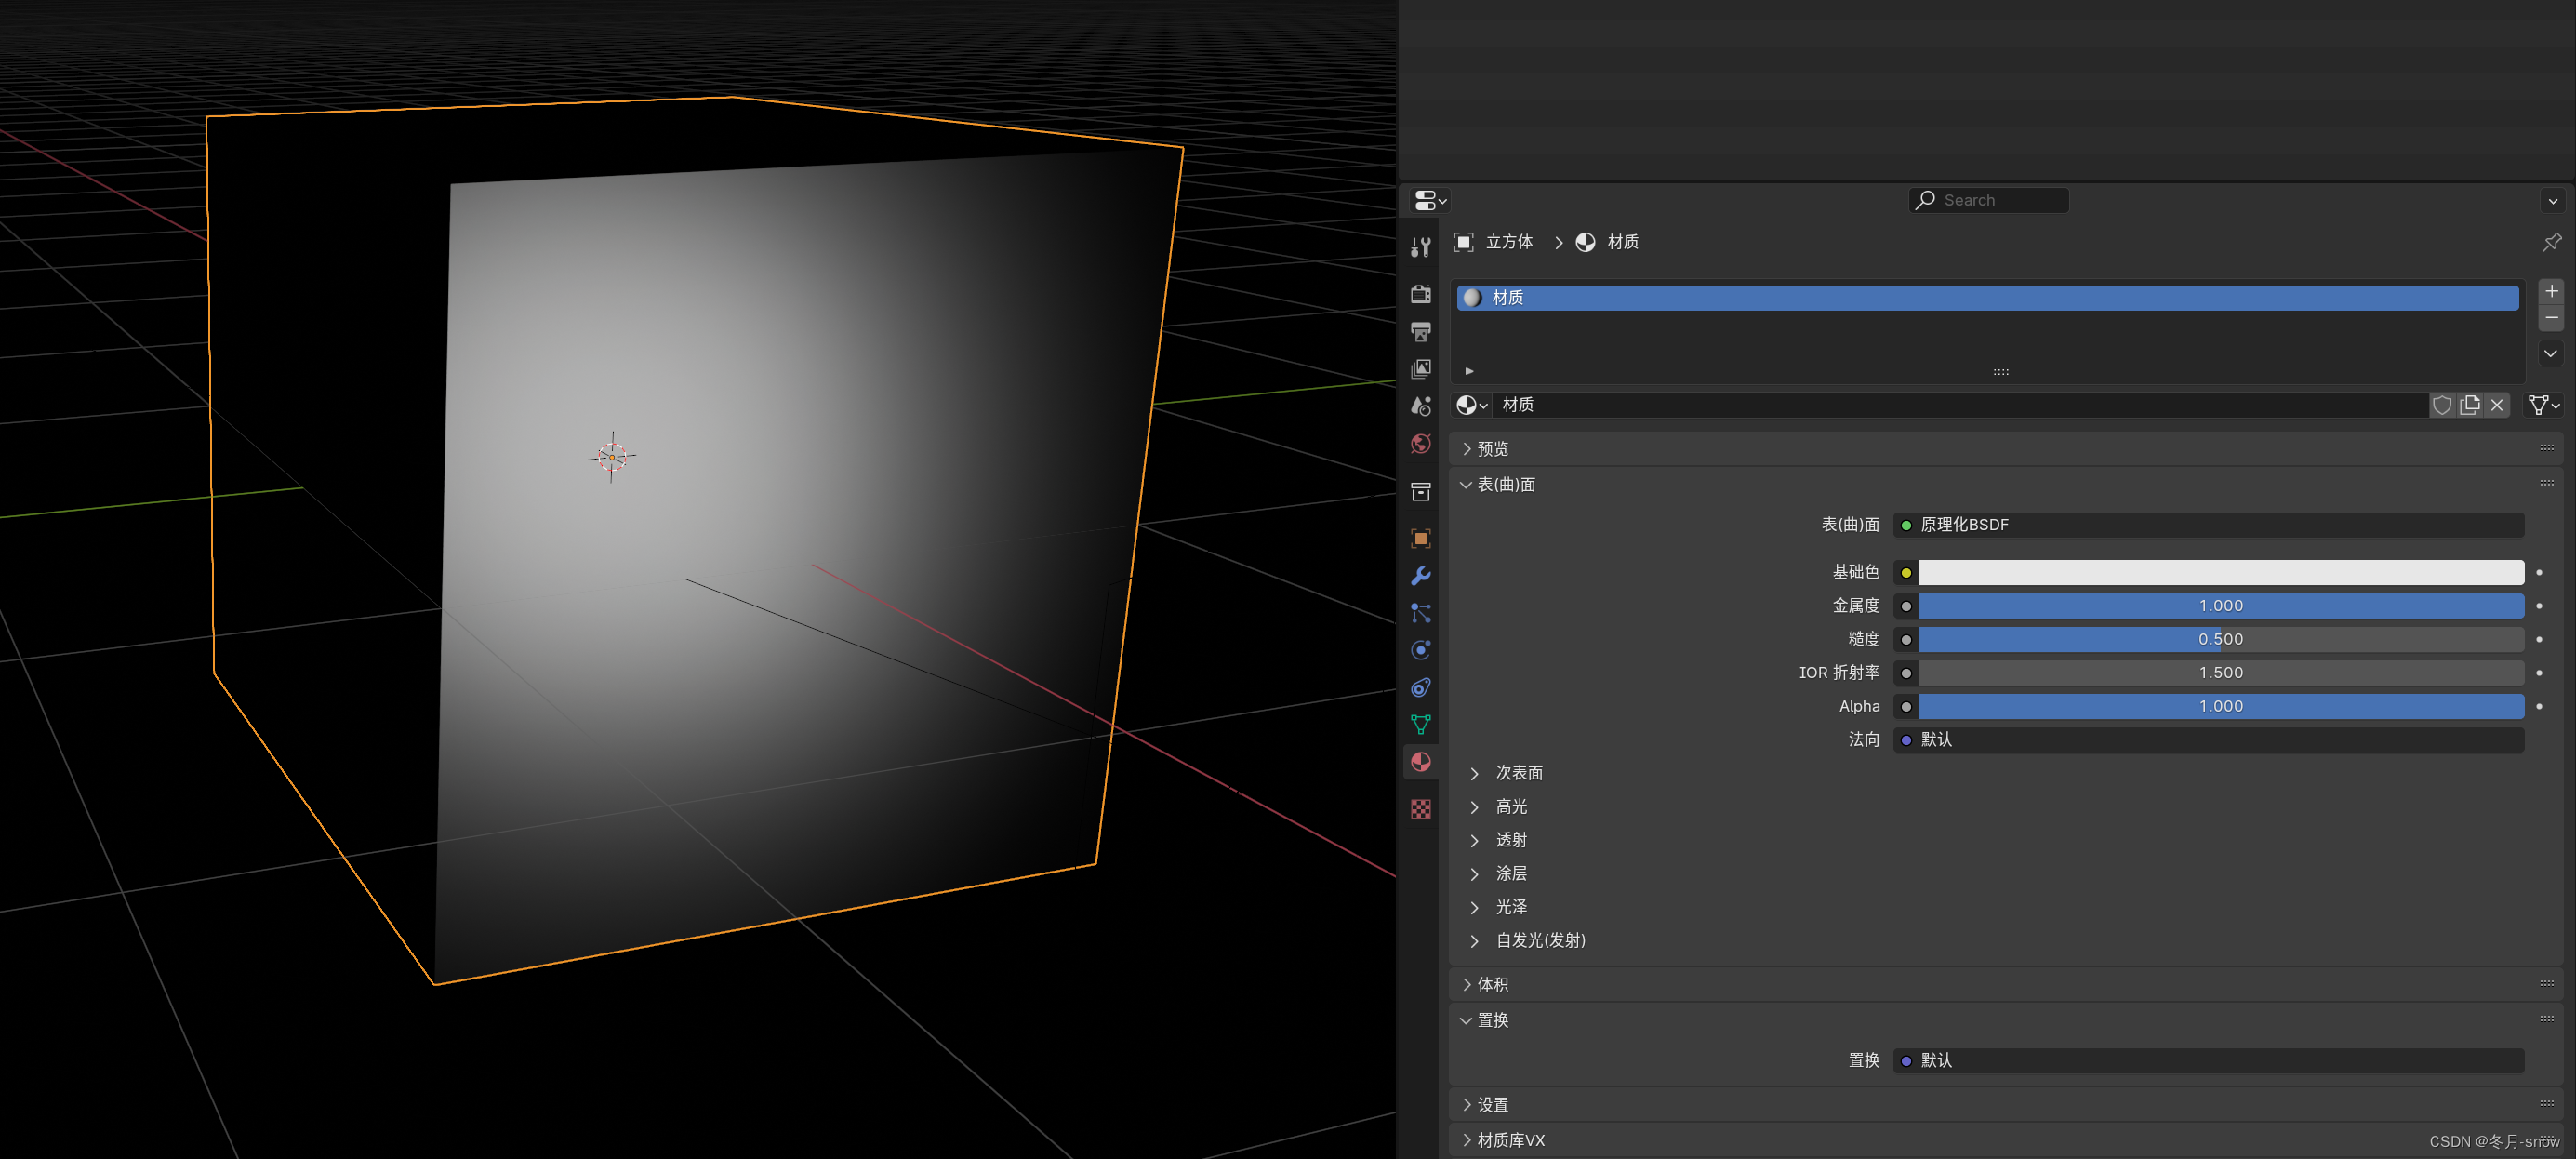Click the add material slot plus button
Viewport: 2576px width, 1159px height.
pos(2551,291)
